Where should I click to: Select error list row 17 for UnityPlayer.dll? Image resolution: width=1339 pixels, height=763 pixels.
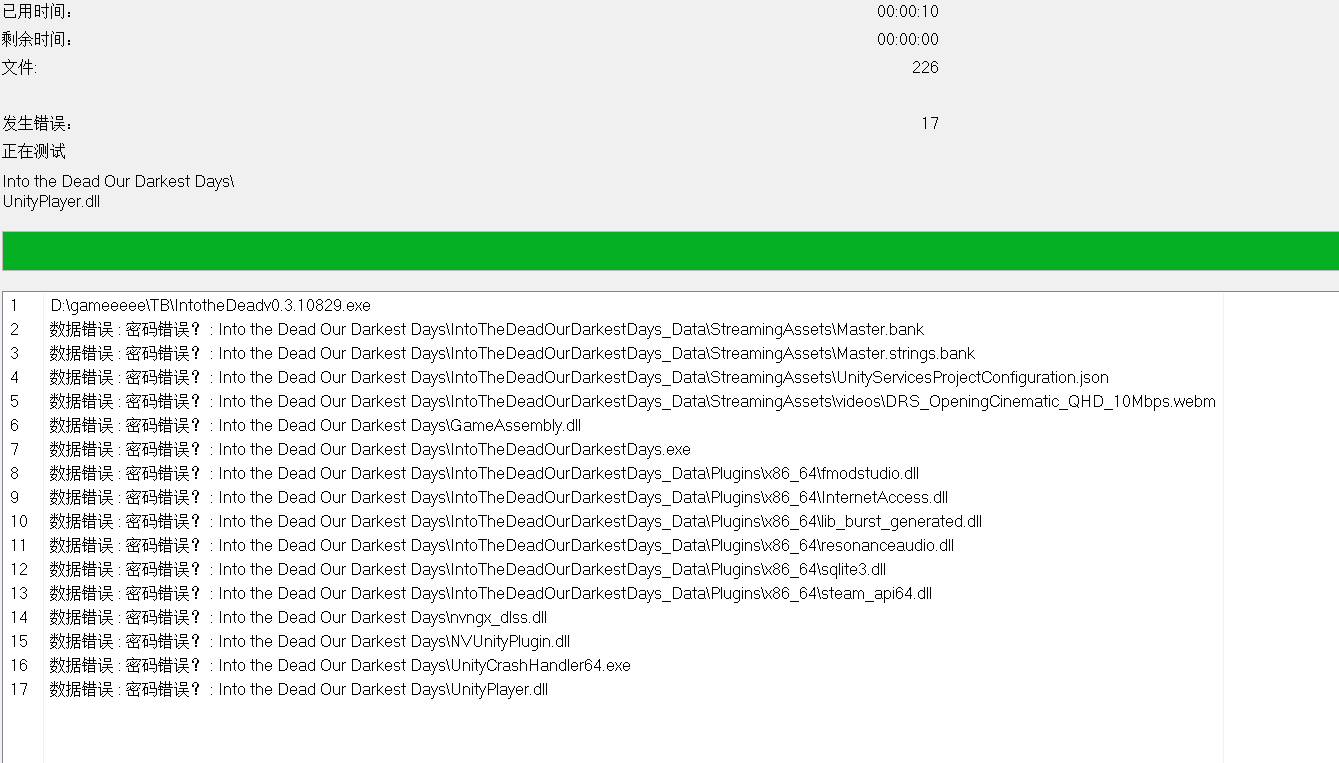299,689
